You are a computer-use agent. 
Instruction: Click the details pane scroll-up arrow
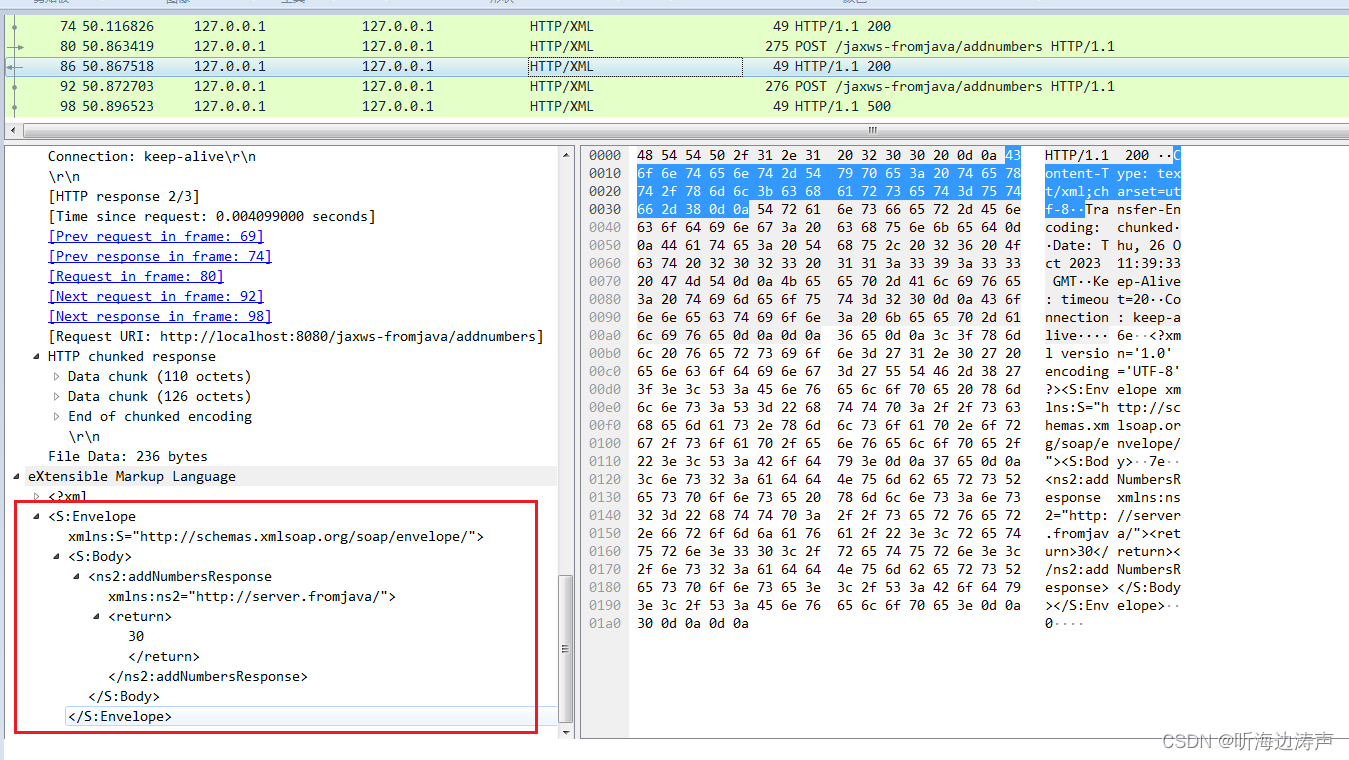(x=566, y=154)
